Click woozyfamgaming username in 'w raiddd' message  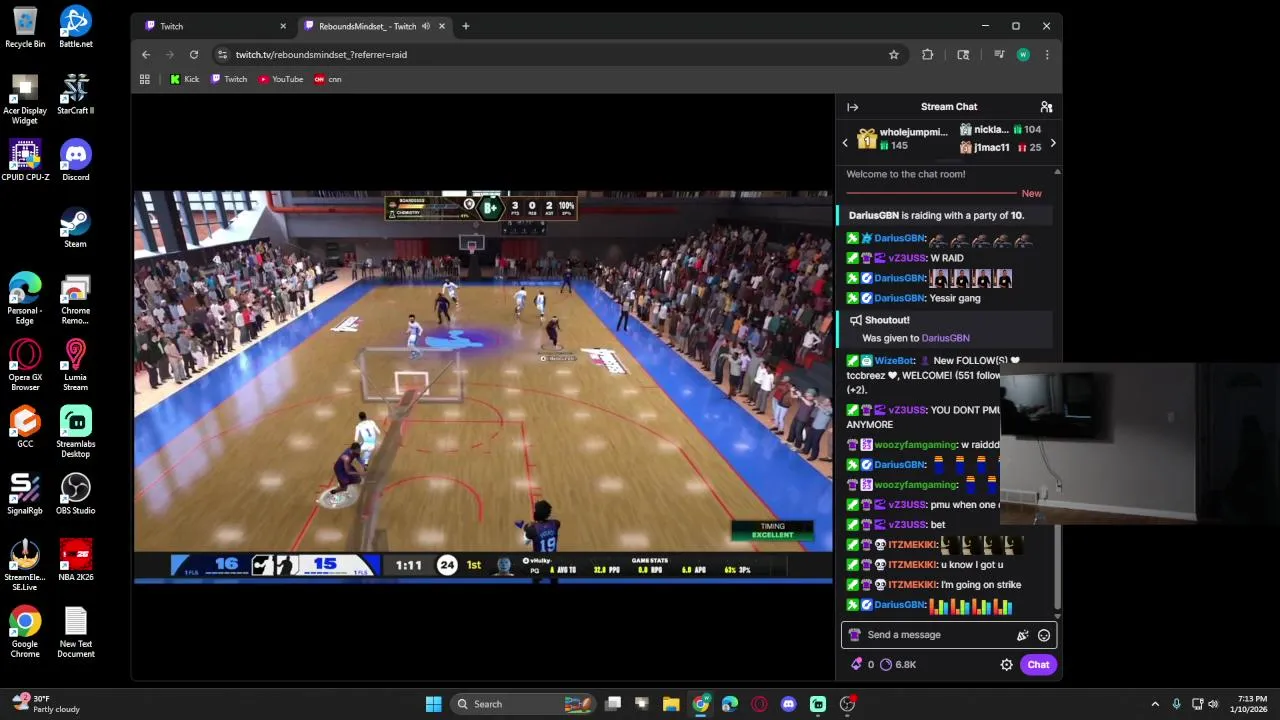tap(915, 445)
